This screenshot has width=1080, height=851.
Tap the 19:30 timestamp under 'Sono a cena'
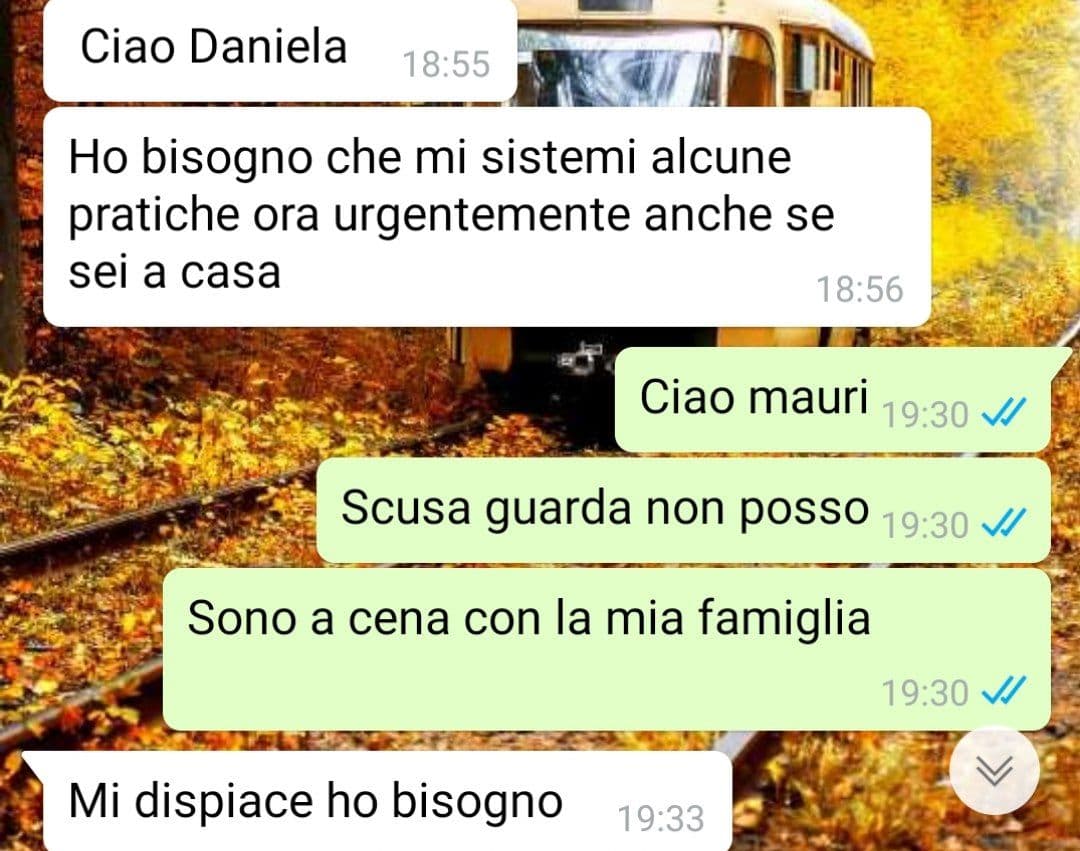(x=925, y=693)
